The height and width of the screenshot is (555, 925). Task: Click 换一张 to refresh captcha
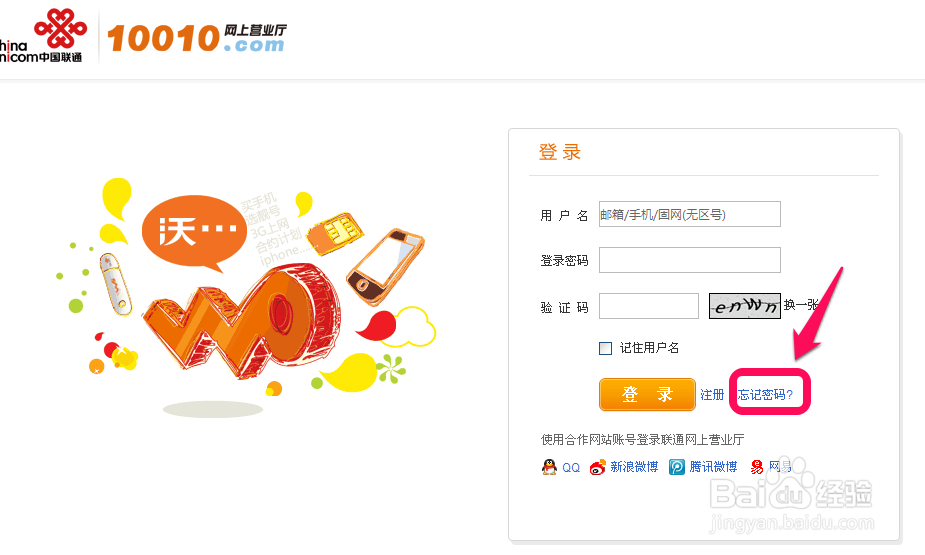[801, 305]
